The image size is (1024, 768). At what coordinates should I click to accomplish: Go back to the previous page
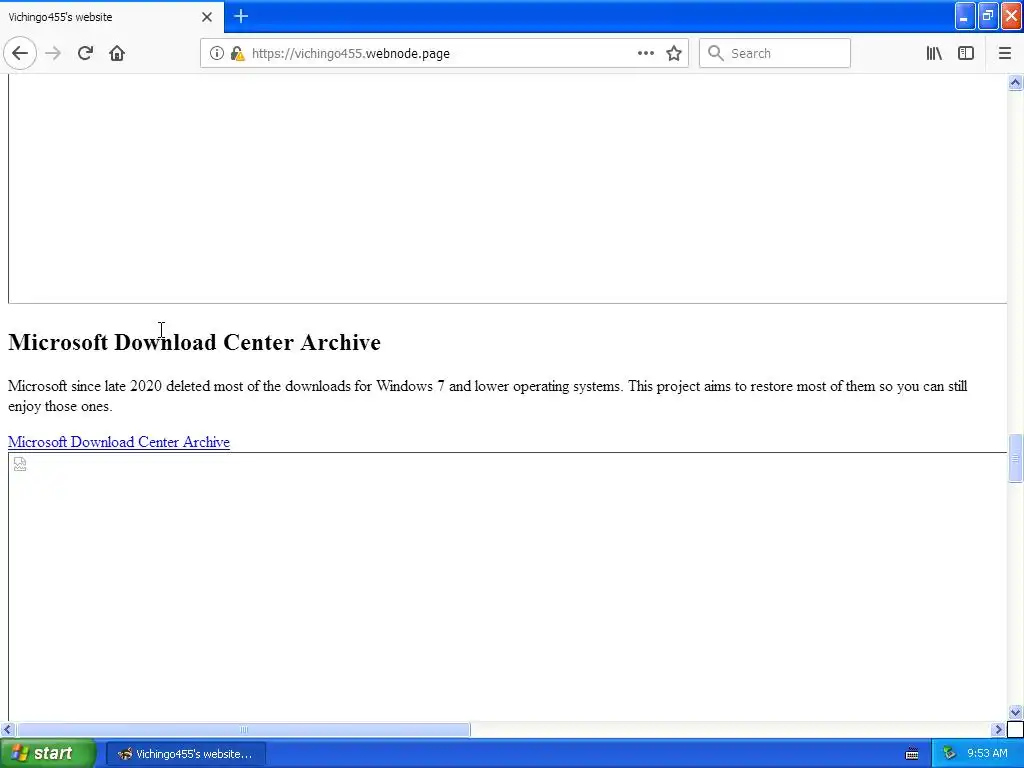pos(20,53)
